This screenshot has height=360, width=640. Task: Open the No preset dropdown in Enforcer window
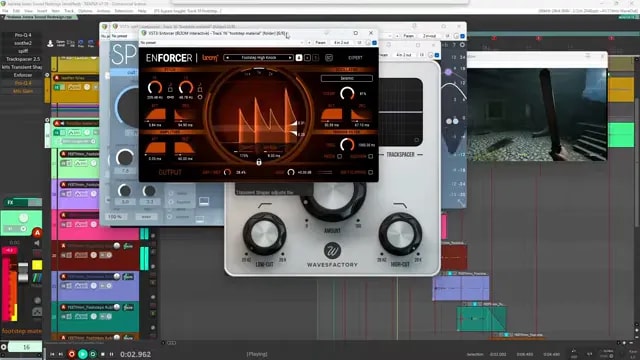click(222, 42)
